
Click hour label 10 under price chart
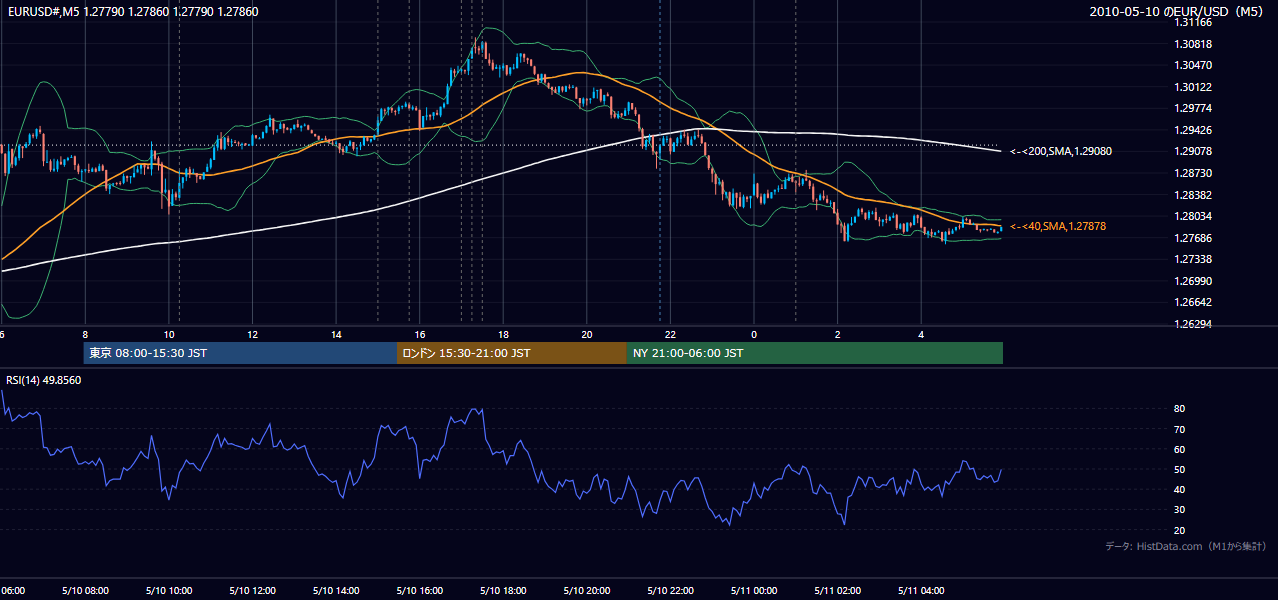pyautogui.click(x=169, y=334)
